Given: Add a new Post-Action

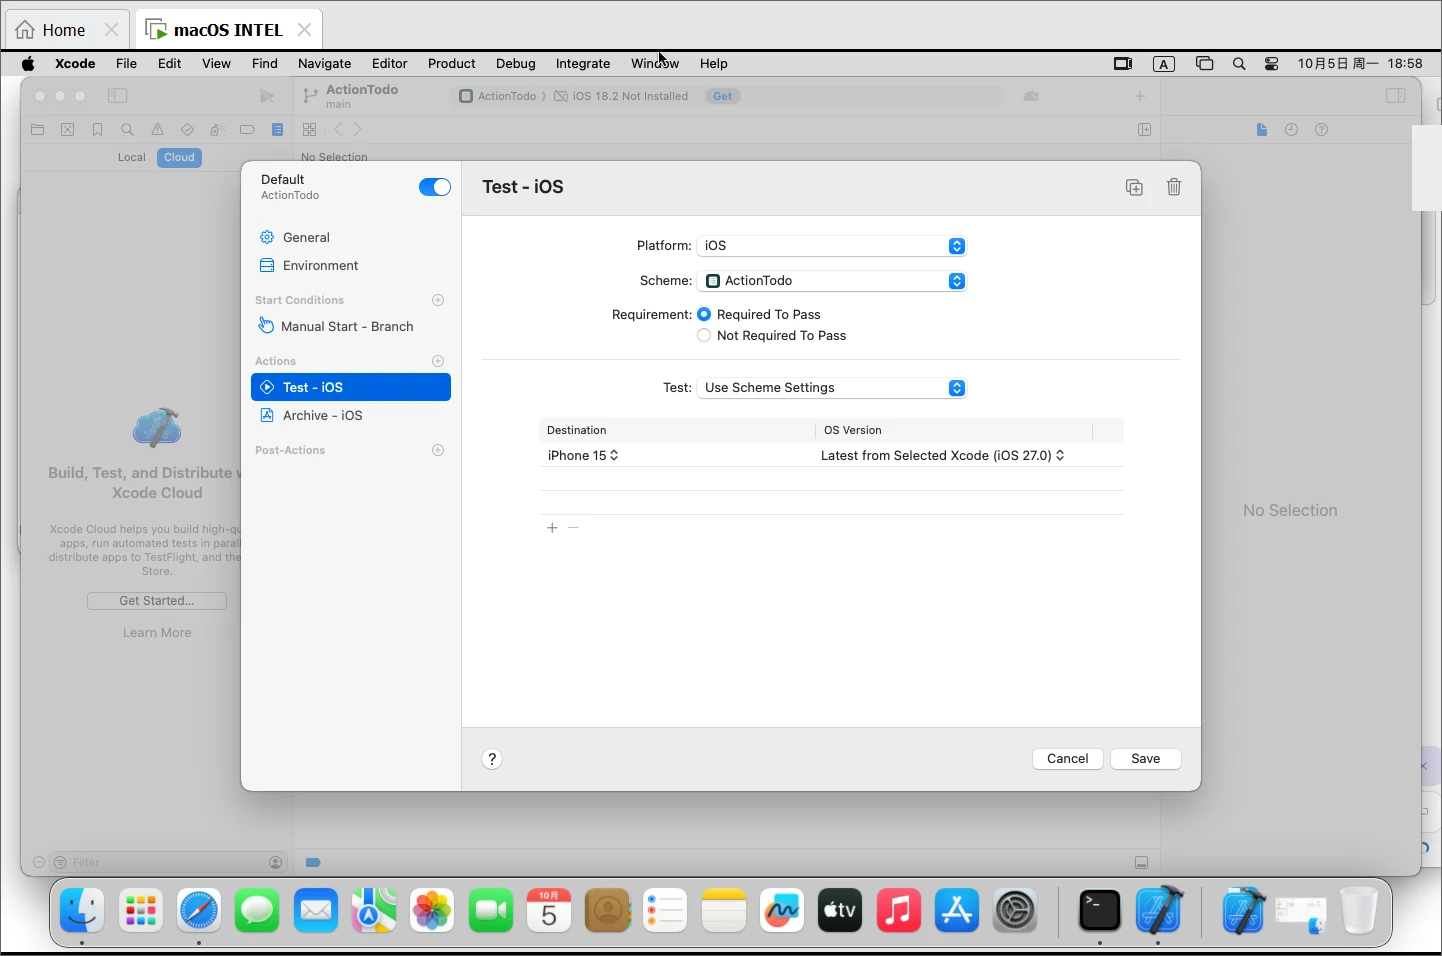Looking at the screenshot, I should point(438,450).
